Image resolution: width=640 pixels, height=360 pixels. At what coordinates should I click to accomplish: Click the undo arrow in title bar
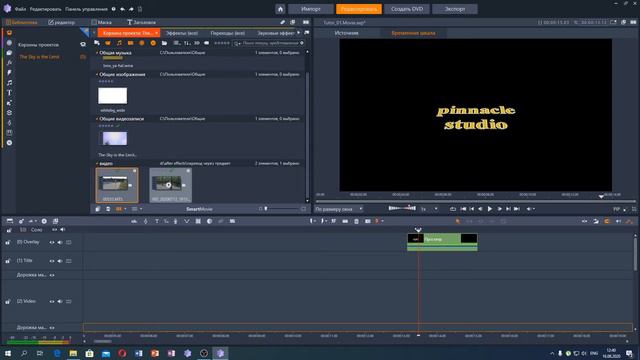click(x=122, y=9)
